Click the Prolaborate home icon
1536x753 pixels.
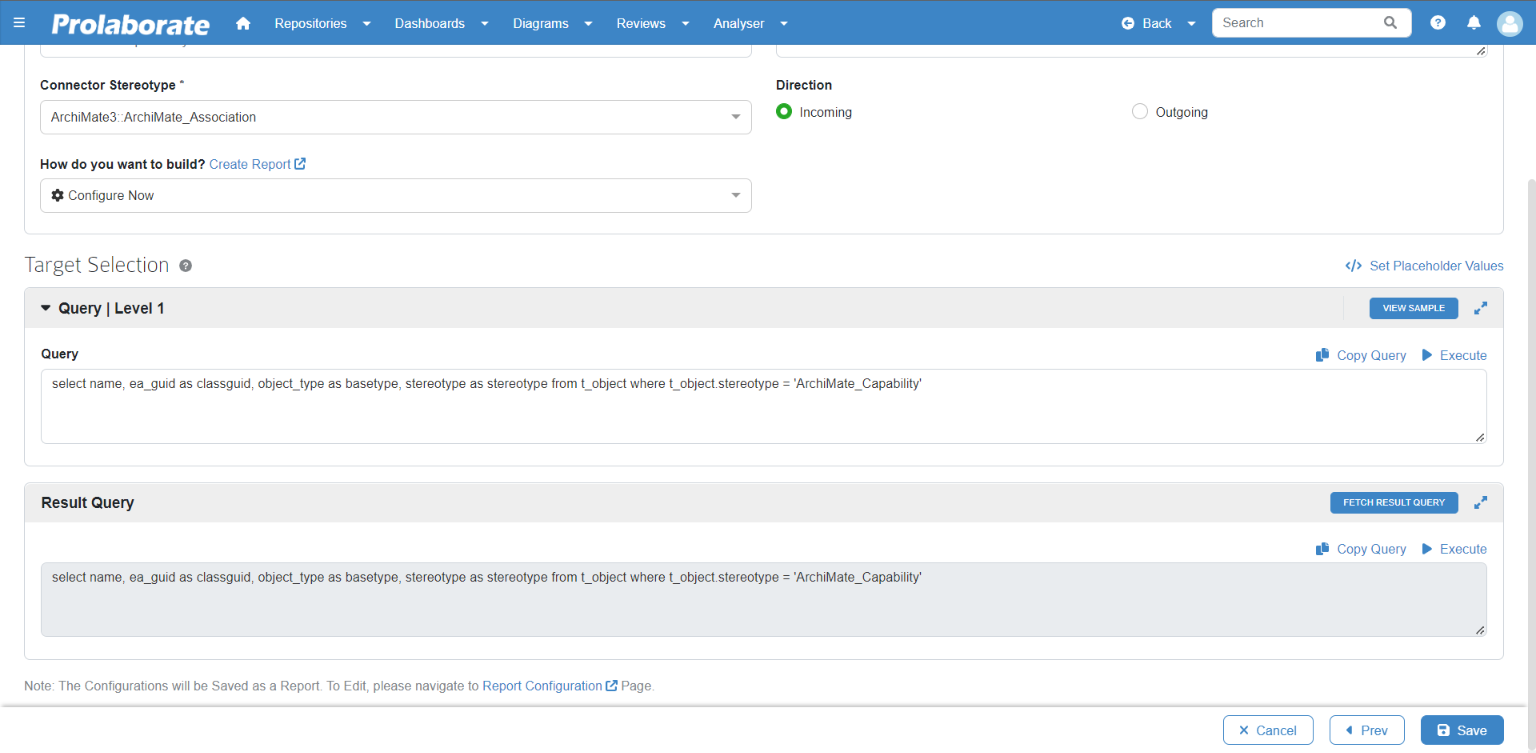point(243,22)
